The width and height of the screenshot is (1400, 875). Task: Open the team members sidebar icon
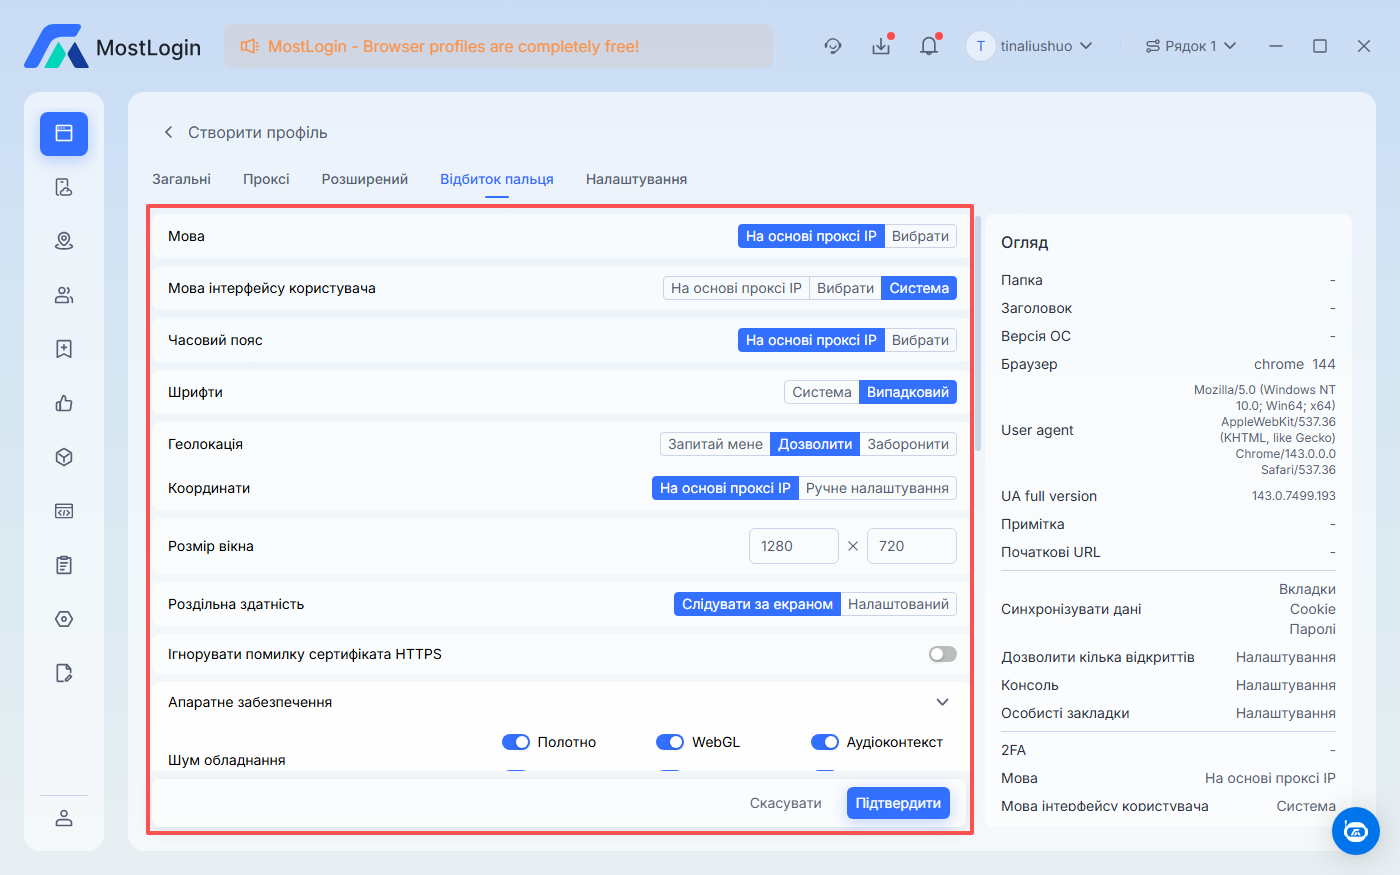point(64,295)
